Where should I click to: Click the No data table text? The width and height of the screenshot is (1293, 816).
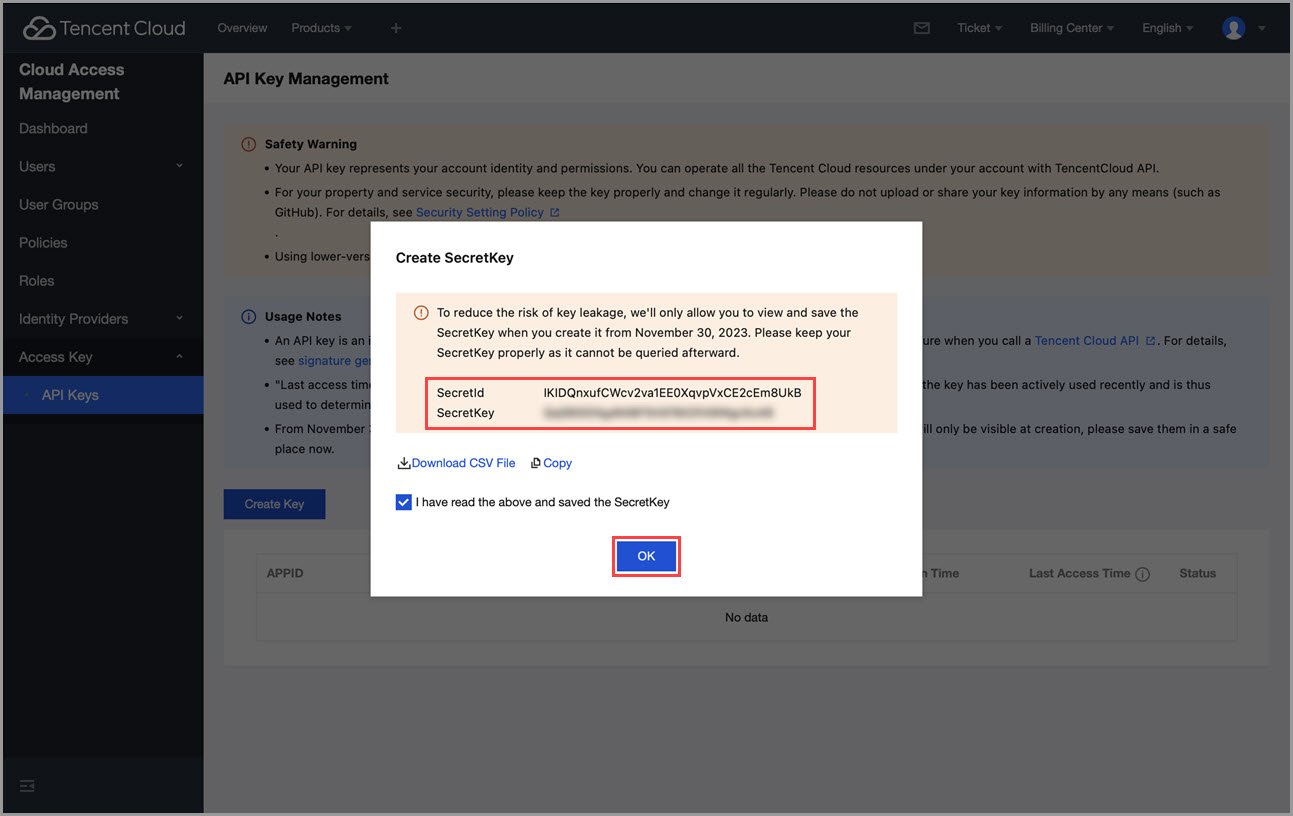[746, 617]
